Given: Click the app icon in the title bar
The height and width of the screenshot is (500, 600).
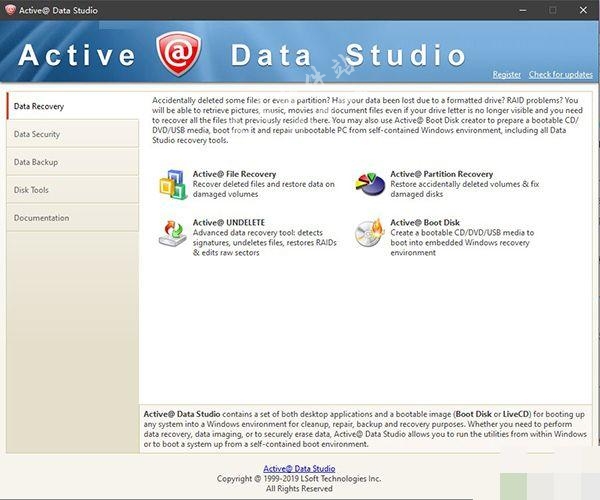Looking at the screenshot, I should point(10,10).
